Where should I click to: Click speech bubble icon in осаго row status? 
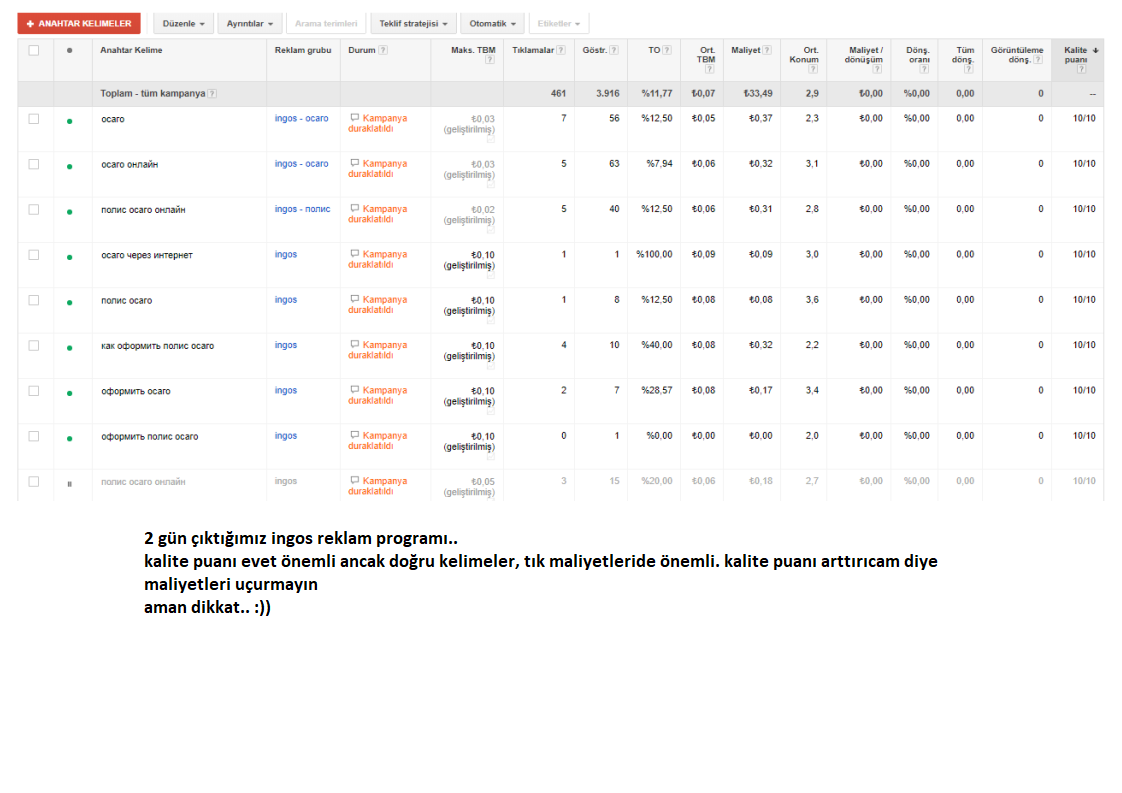(x=355, y=117)
